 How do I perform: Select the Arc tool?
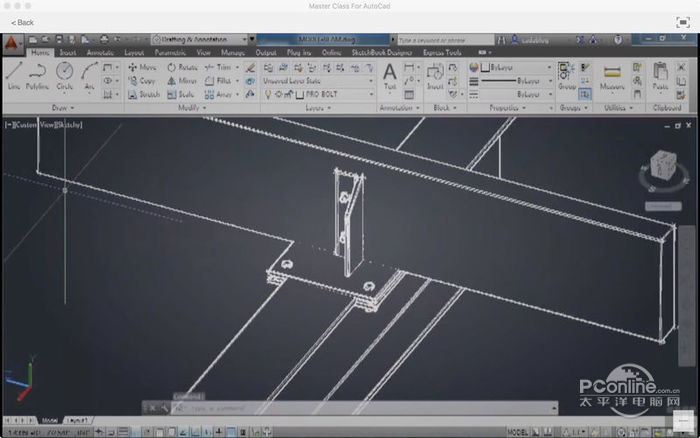click(89, 76)
